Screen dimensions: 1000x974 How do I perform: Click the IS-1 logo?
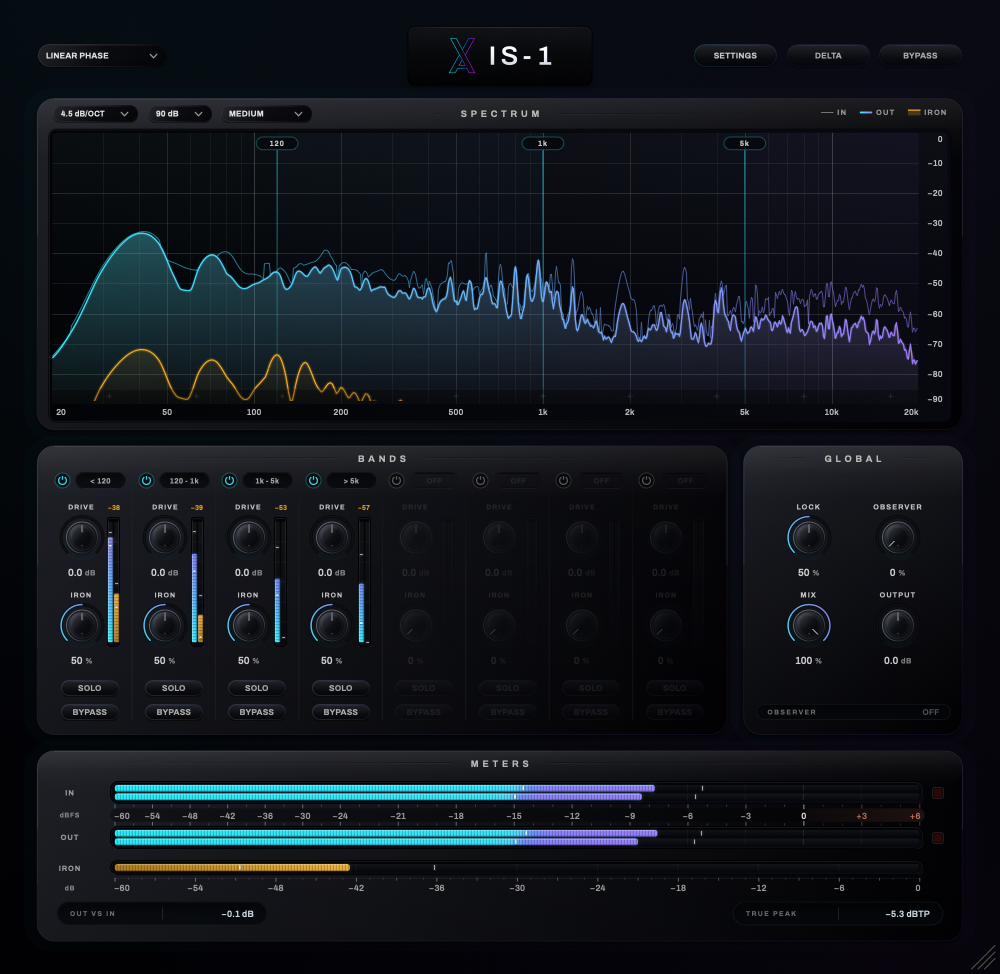pos(500,55)
